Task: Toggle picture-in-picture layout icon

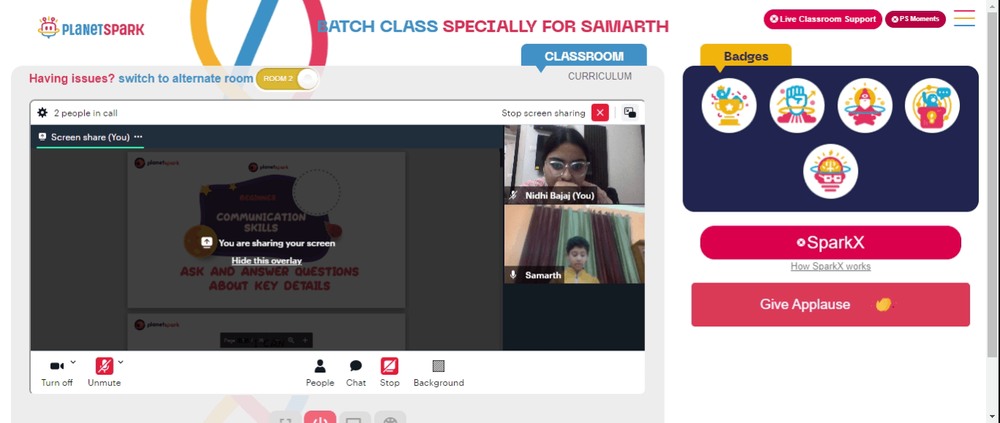Action: tap(630, 112)
